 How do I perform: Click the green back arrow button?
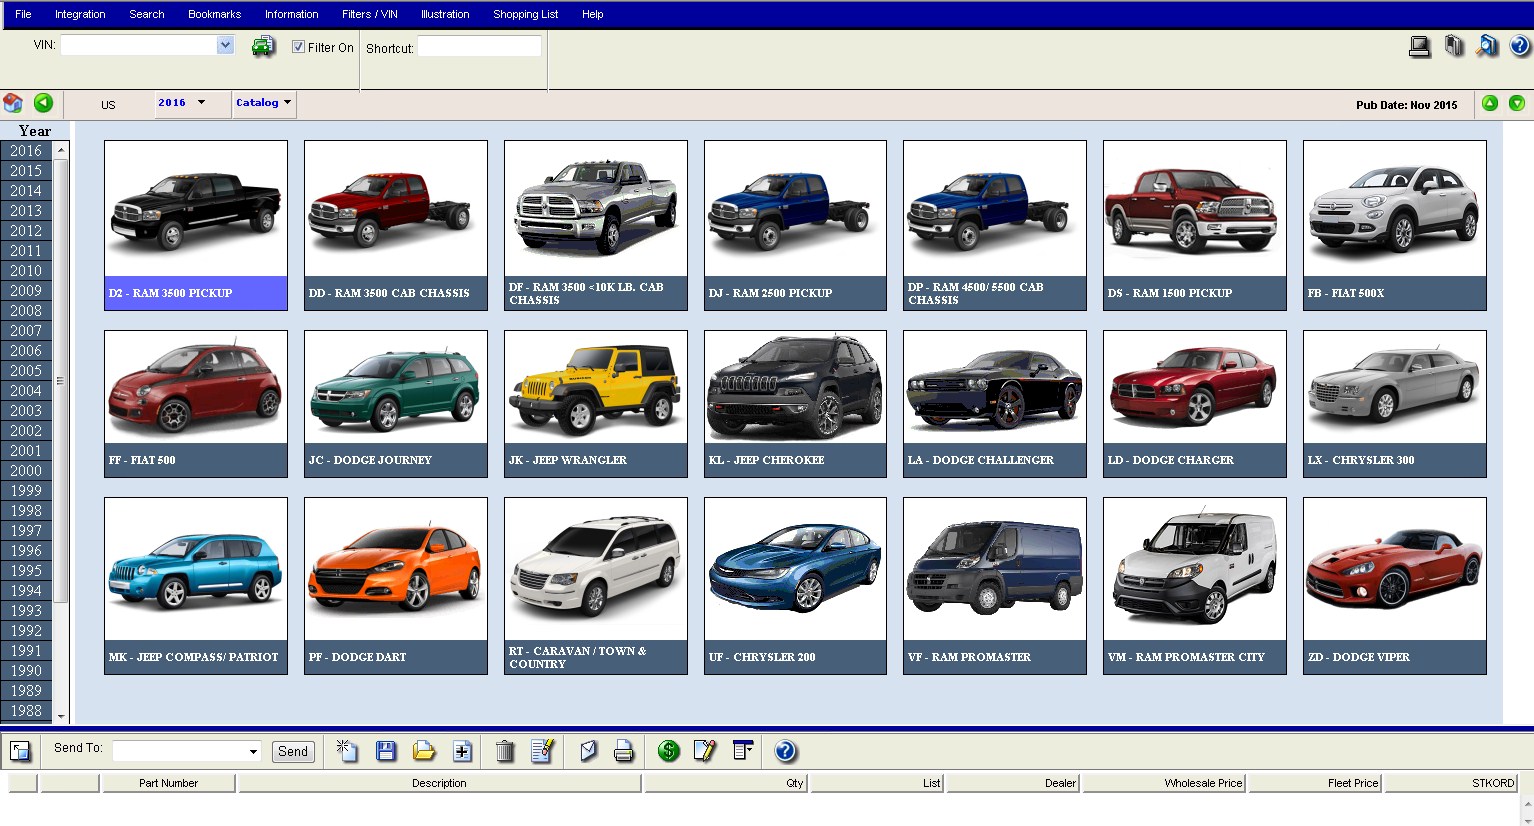(43, 103)
